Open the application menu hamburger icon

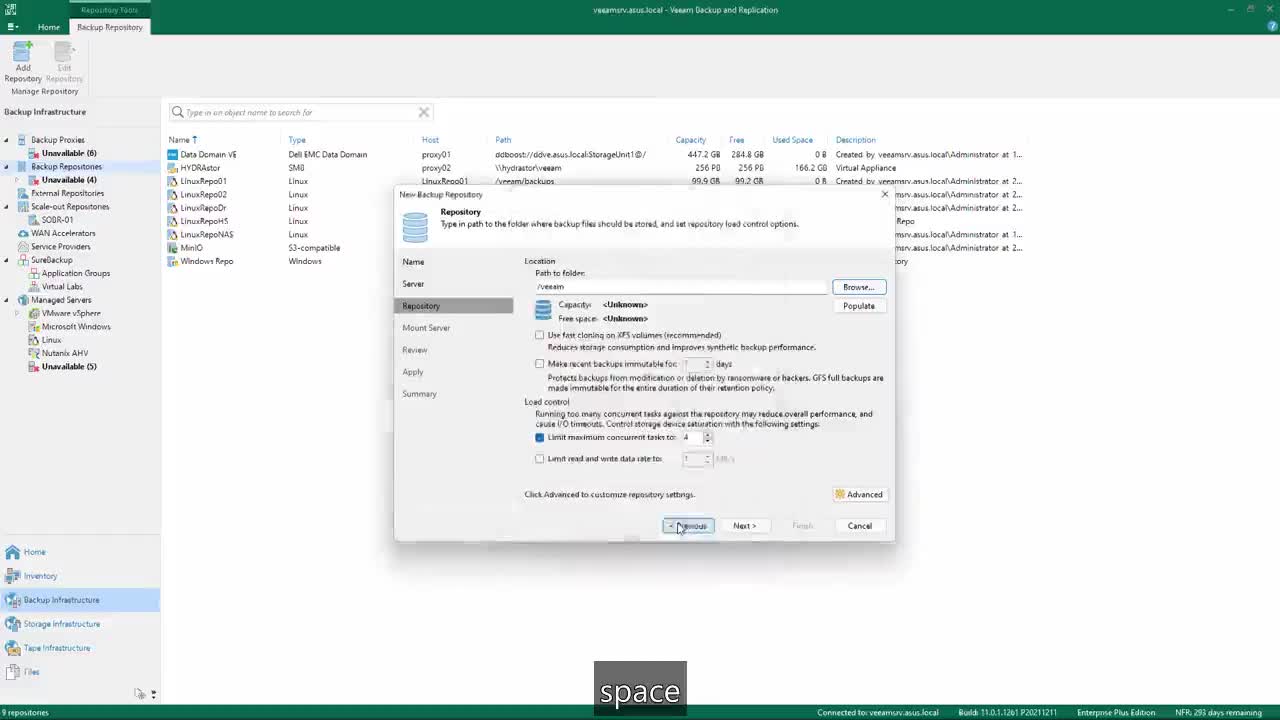click(x=12, y=27)
